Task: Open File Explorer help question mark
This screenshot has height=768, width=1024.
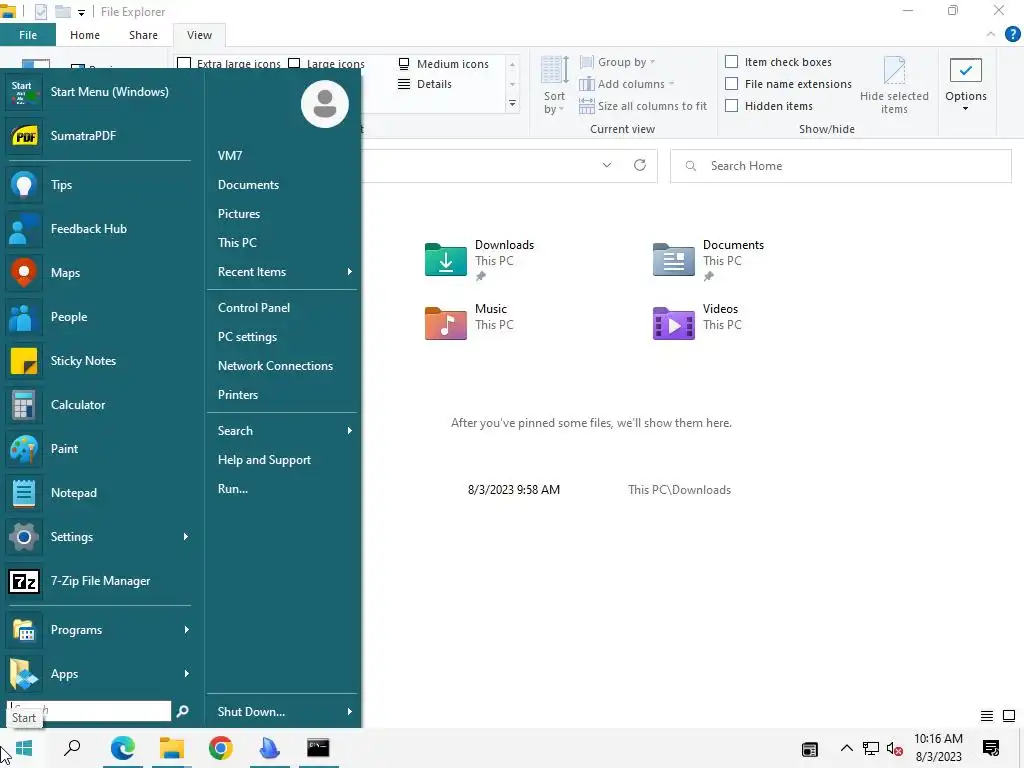Action: (x=1012, y=34)
